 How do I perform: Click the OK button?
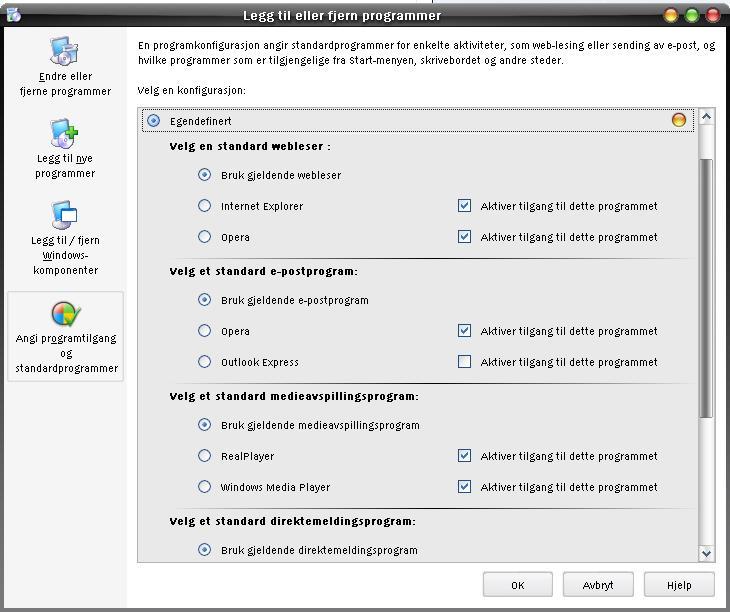[517, 585]
